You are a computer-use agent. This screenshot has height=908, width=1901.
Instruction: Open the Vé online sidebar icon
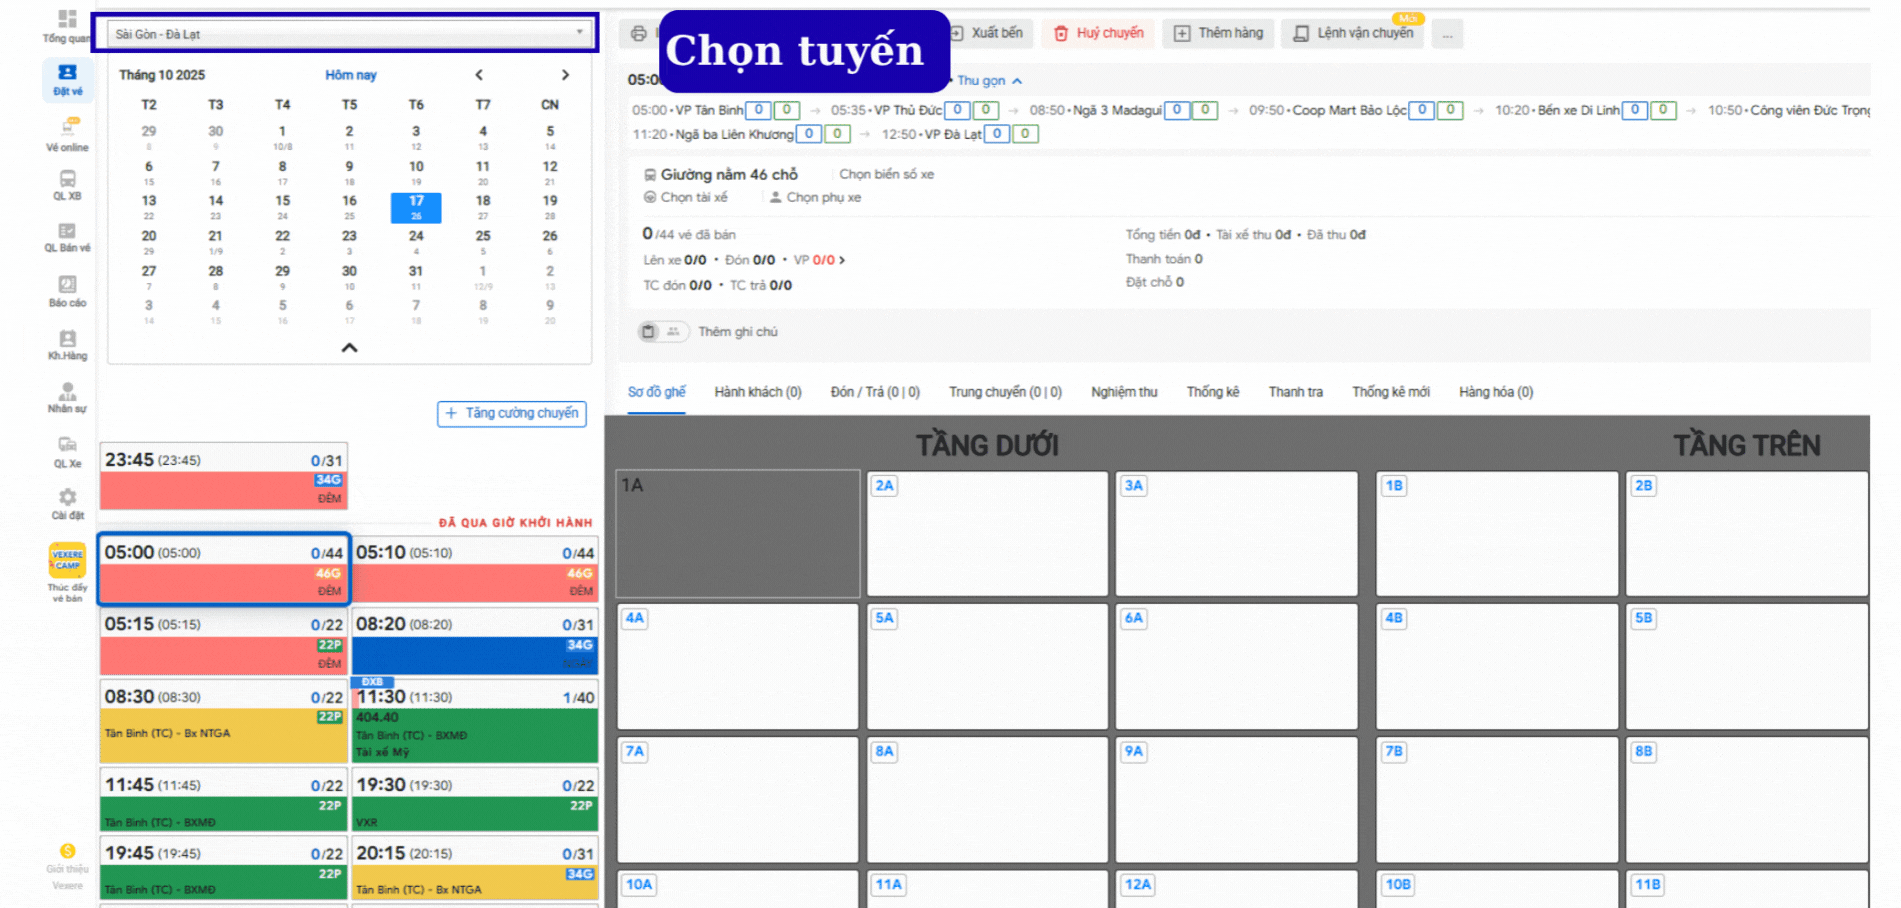[x=67, y=132]
